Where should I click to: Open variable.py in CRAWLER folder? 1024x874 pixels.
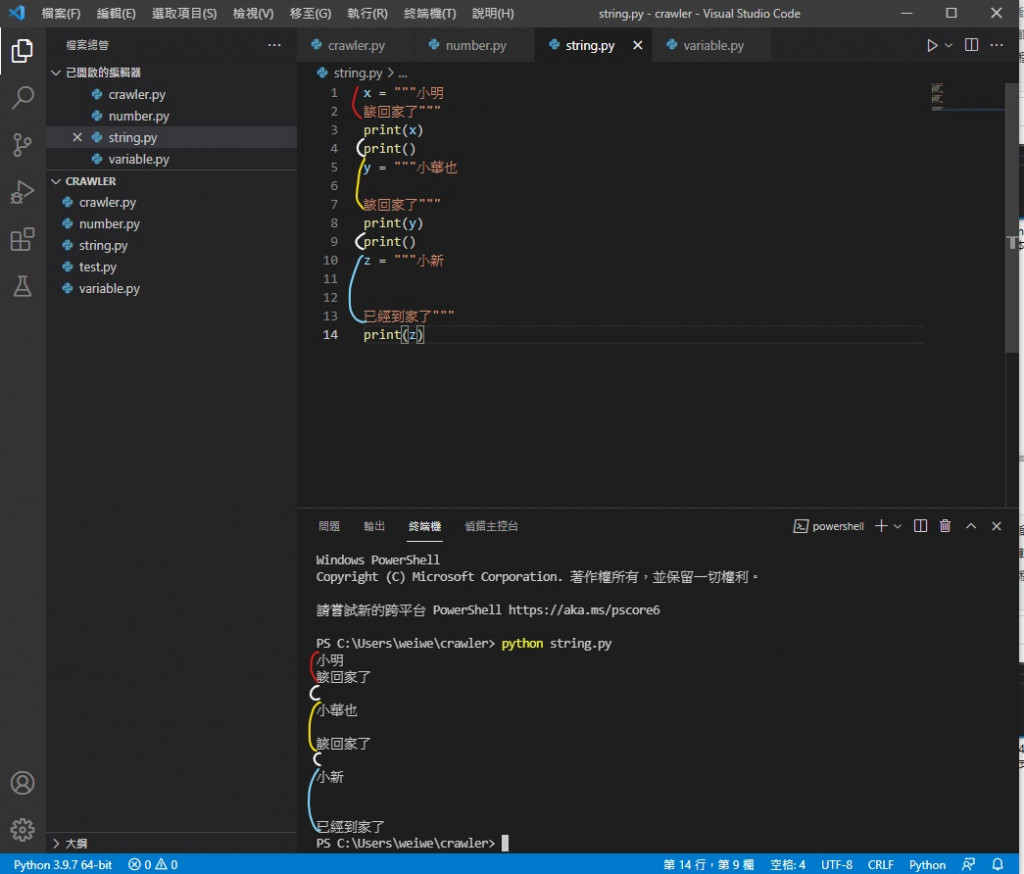[x=171, y=288]
